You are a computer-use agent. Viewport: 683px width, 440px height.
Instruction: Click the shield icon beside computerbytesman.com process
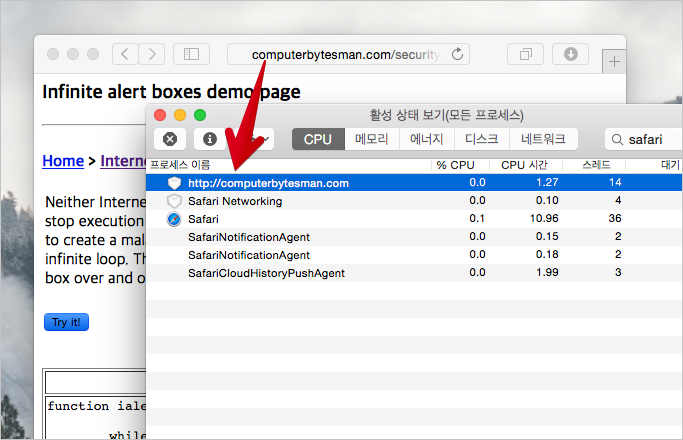click(x=174, y=183)
